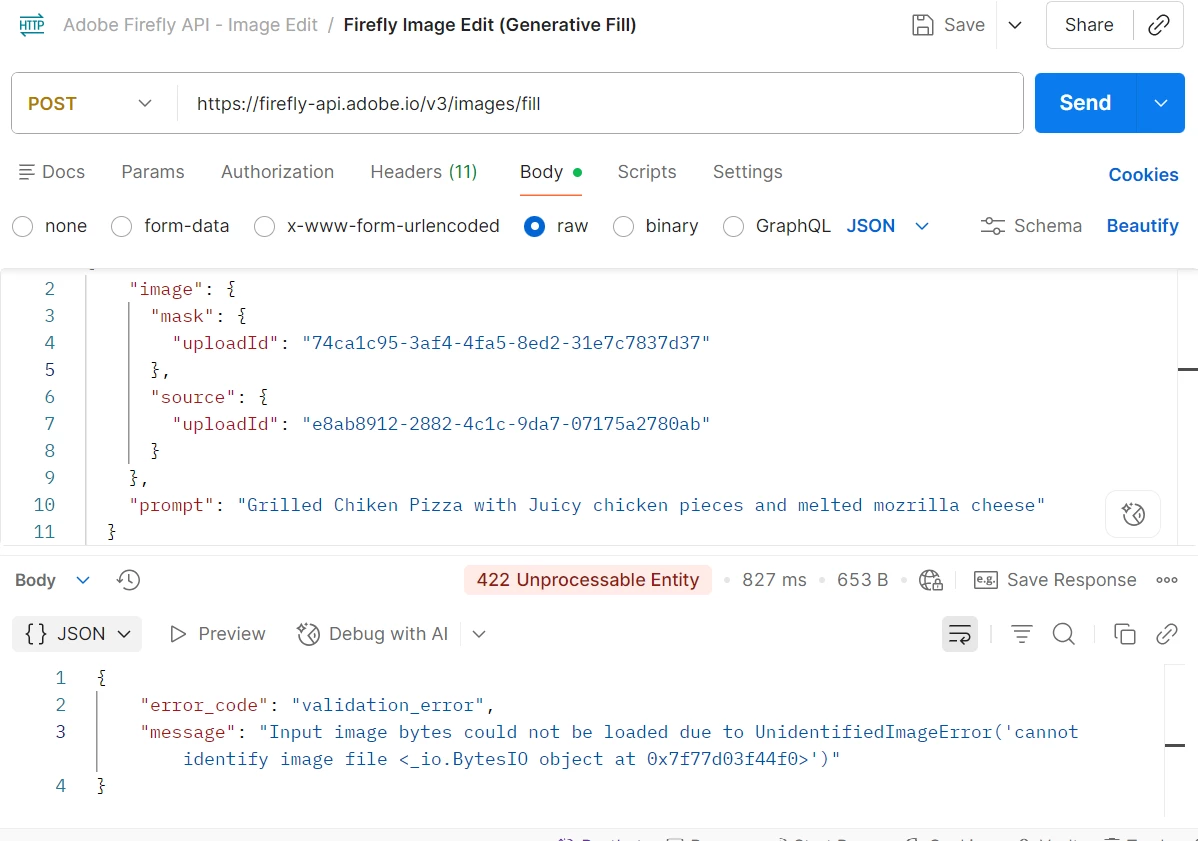The height and width of the screenshot is (841, 1198).
Task: Open the POST method dropdown
Action: click(x=91, y=103)
